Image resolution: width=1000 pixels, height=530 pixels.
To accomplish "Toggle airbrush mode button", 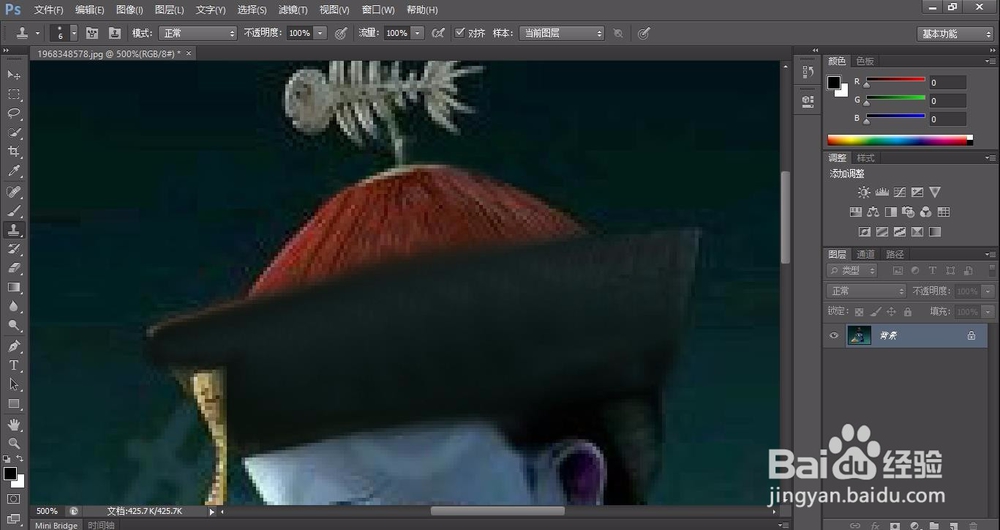I will tap(438, 33).
